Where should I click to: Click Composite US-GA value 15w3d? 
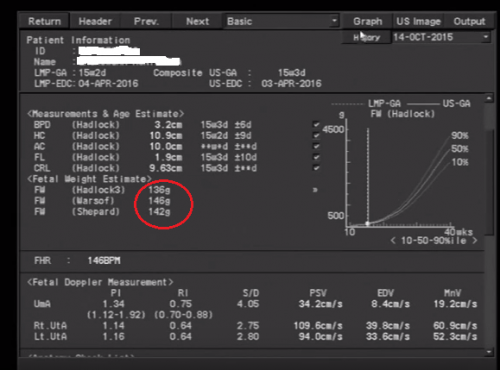coord(292,73)
